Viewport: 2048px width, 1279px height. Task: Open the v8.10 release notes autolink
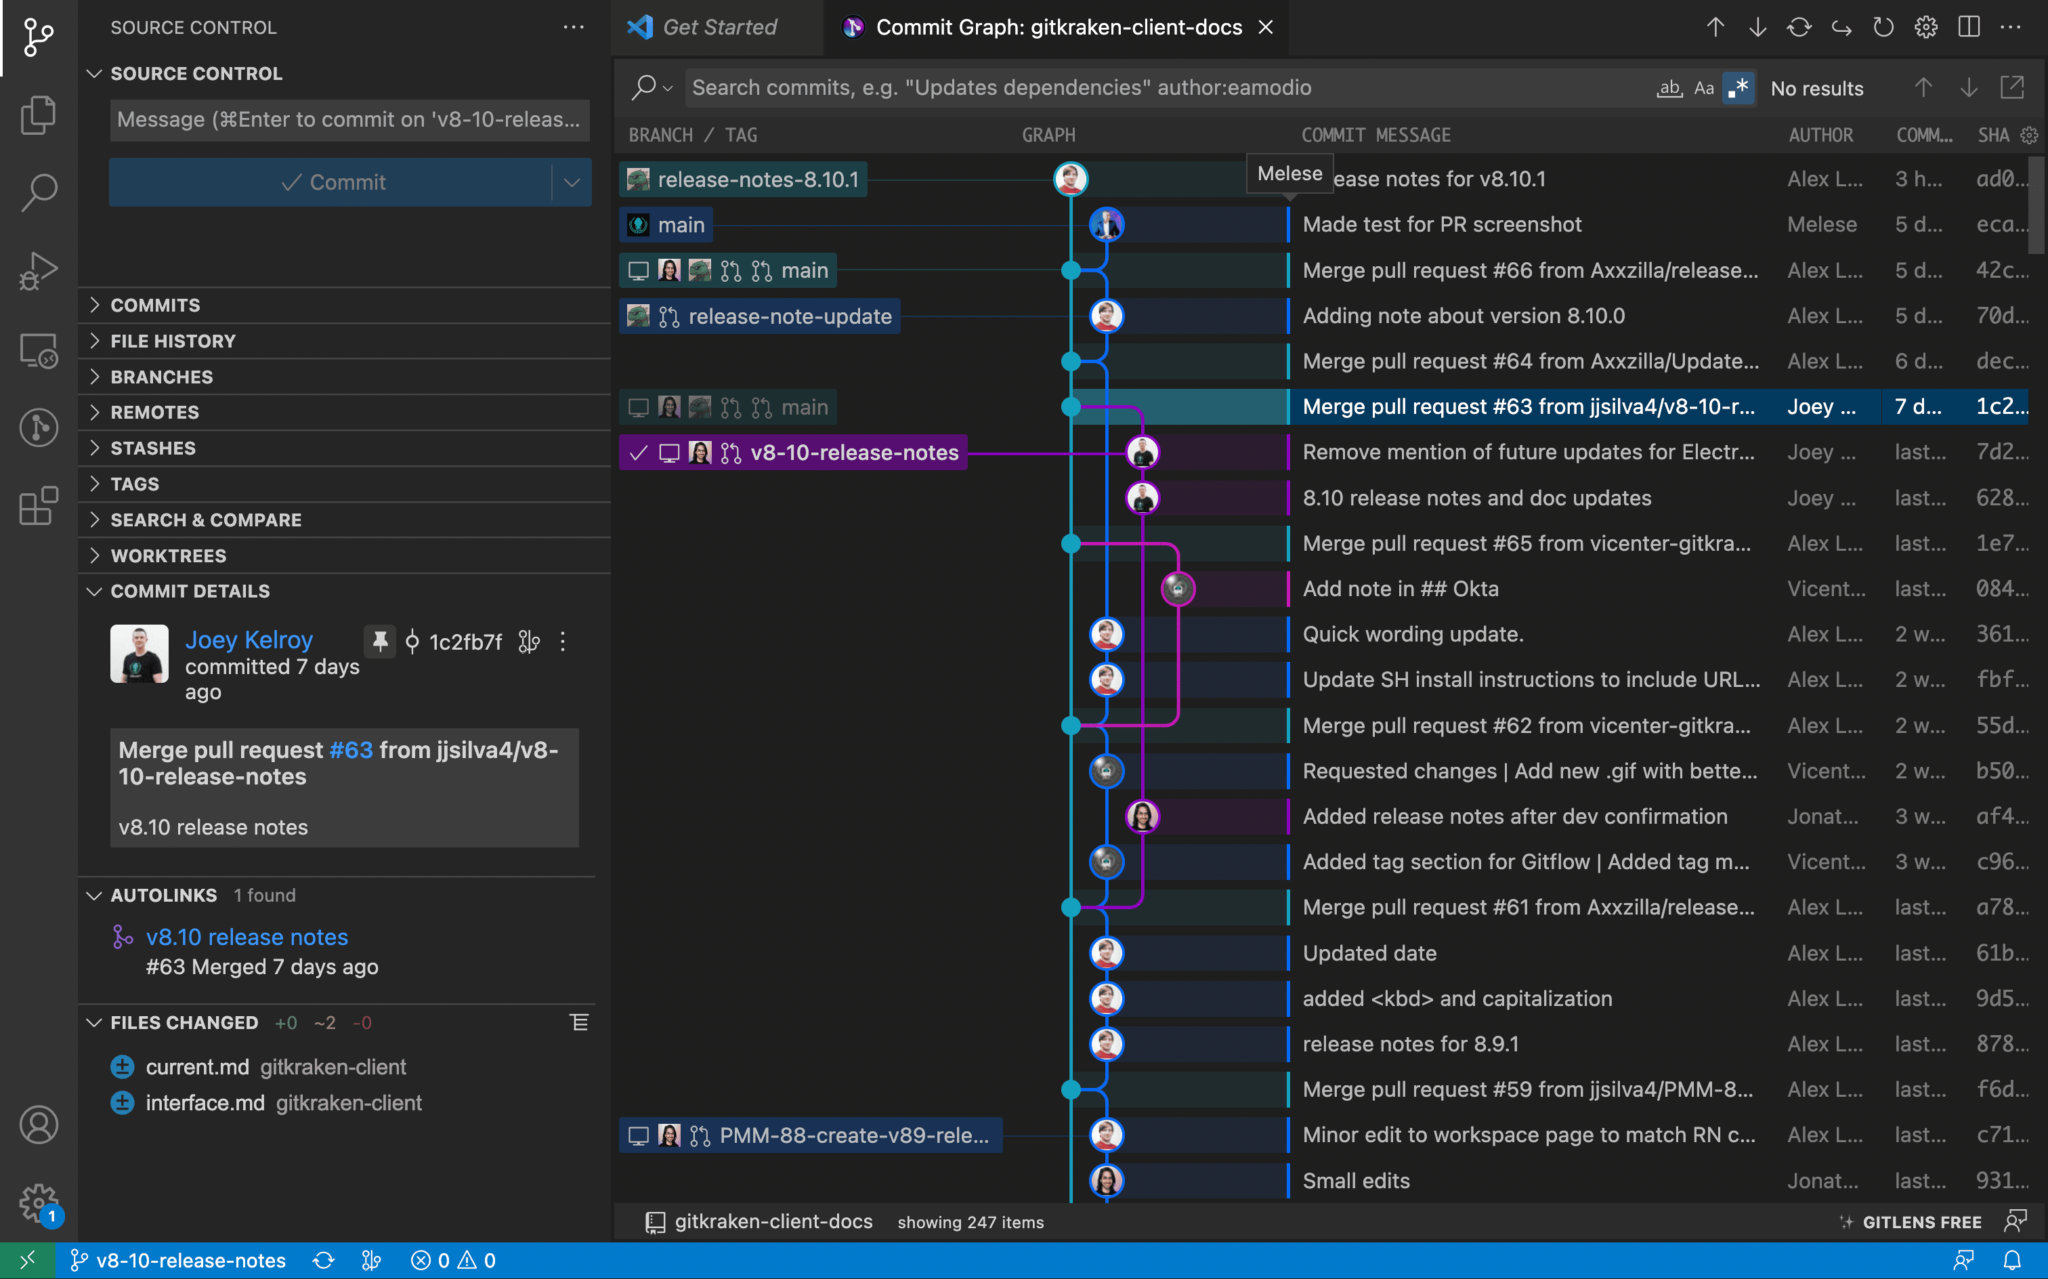tap(247, 936)
